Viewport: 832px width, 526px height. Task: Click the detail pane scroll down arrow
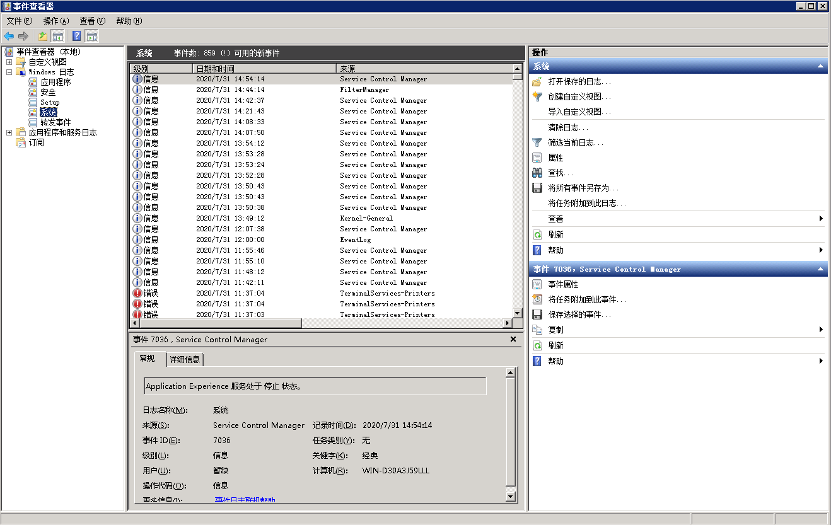(510, 497)
